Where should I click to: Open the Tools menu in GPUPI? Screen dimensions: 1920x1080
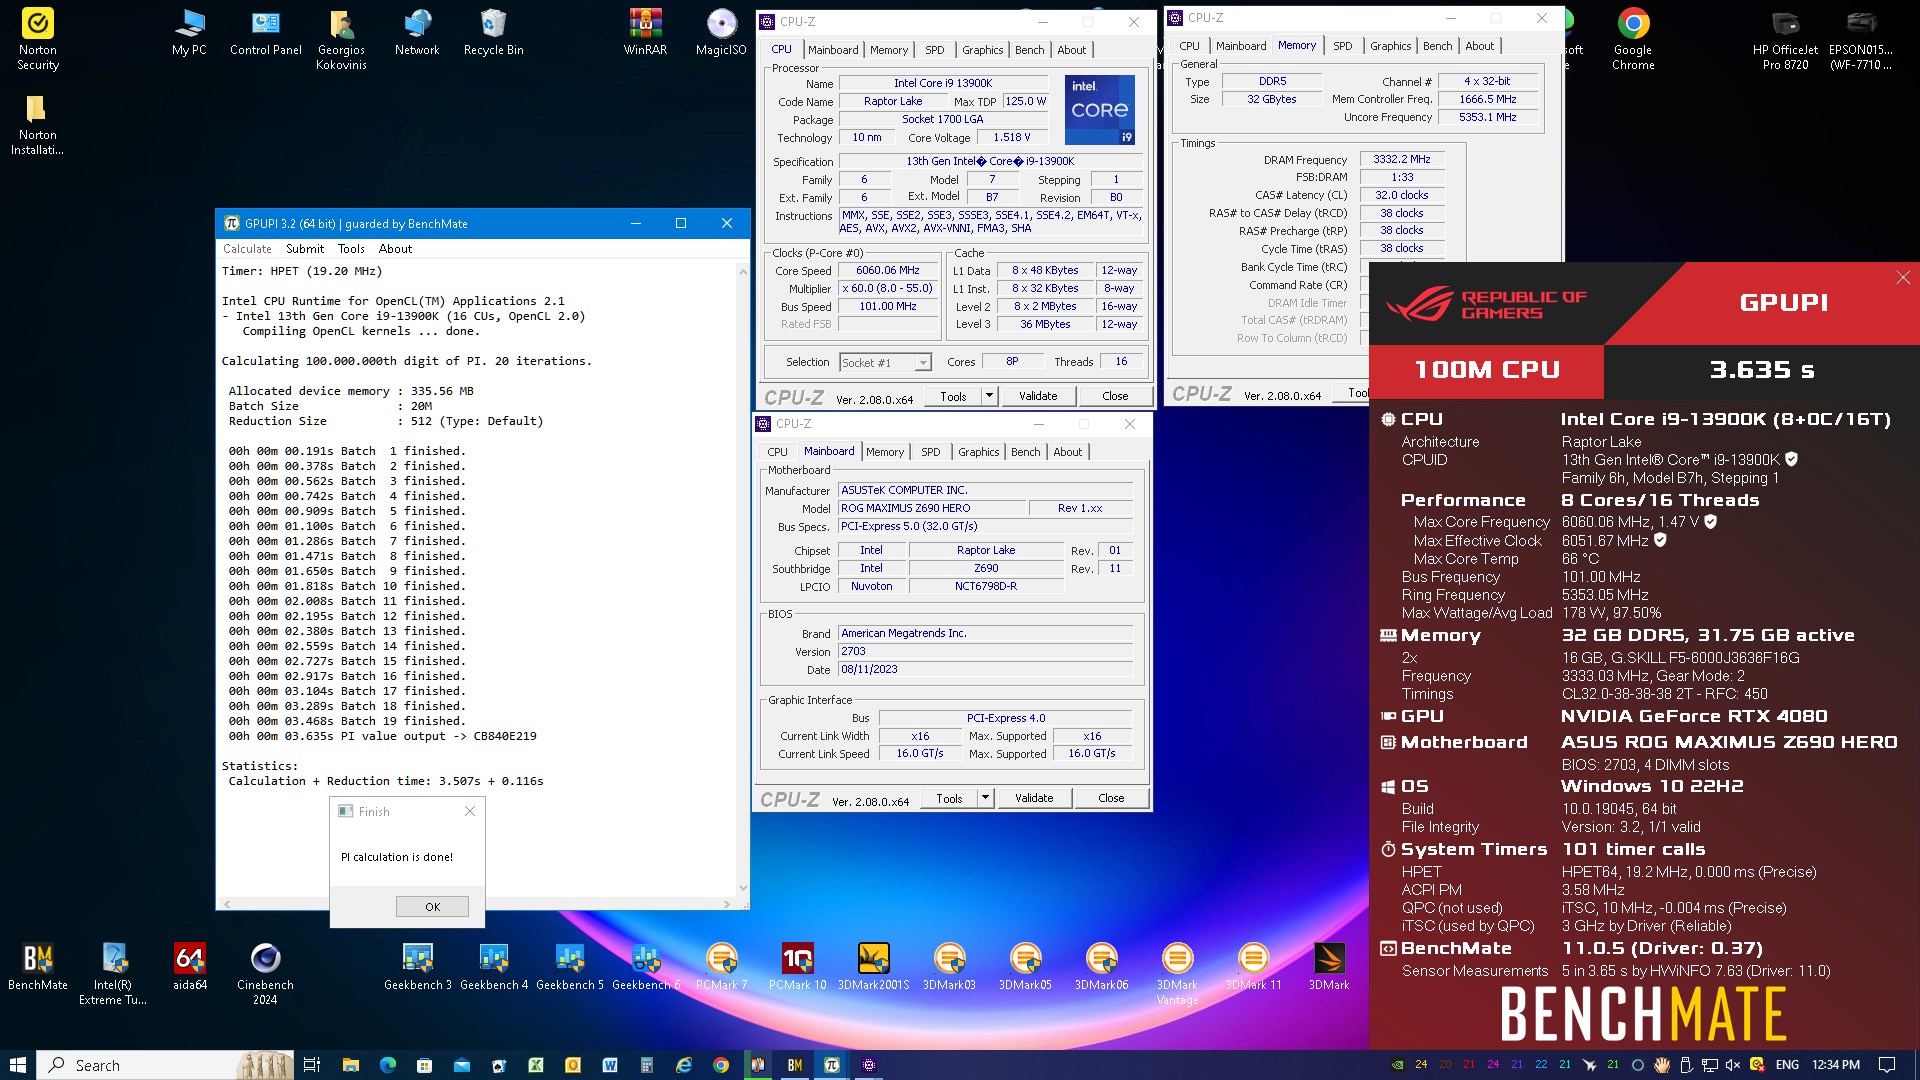tap(351, 249)
